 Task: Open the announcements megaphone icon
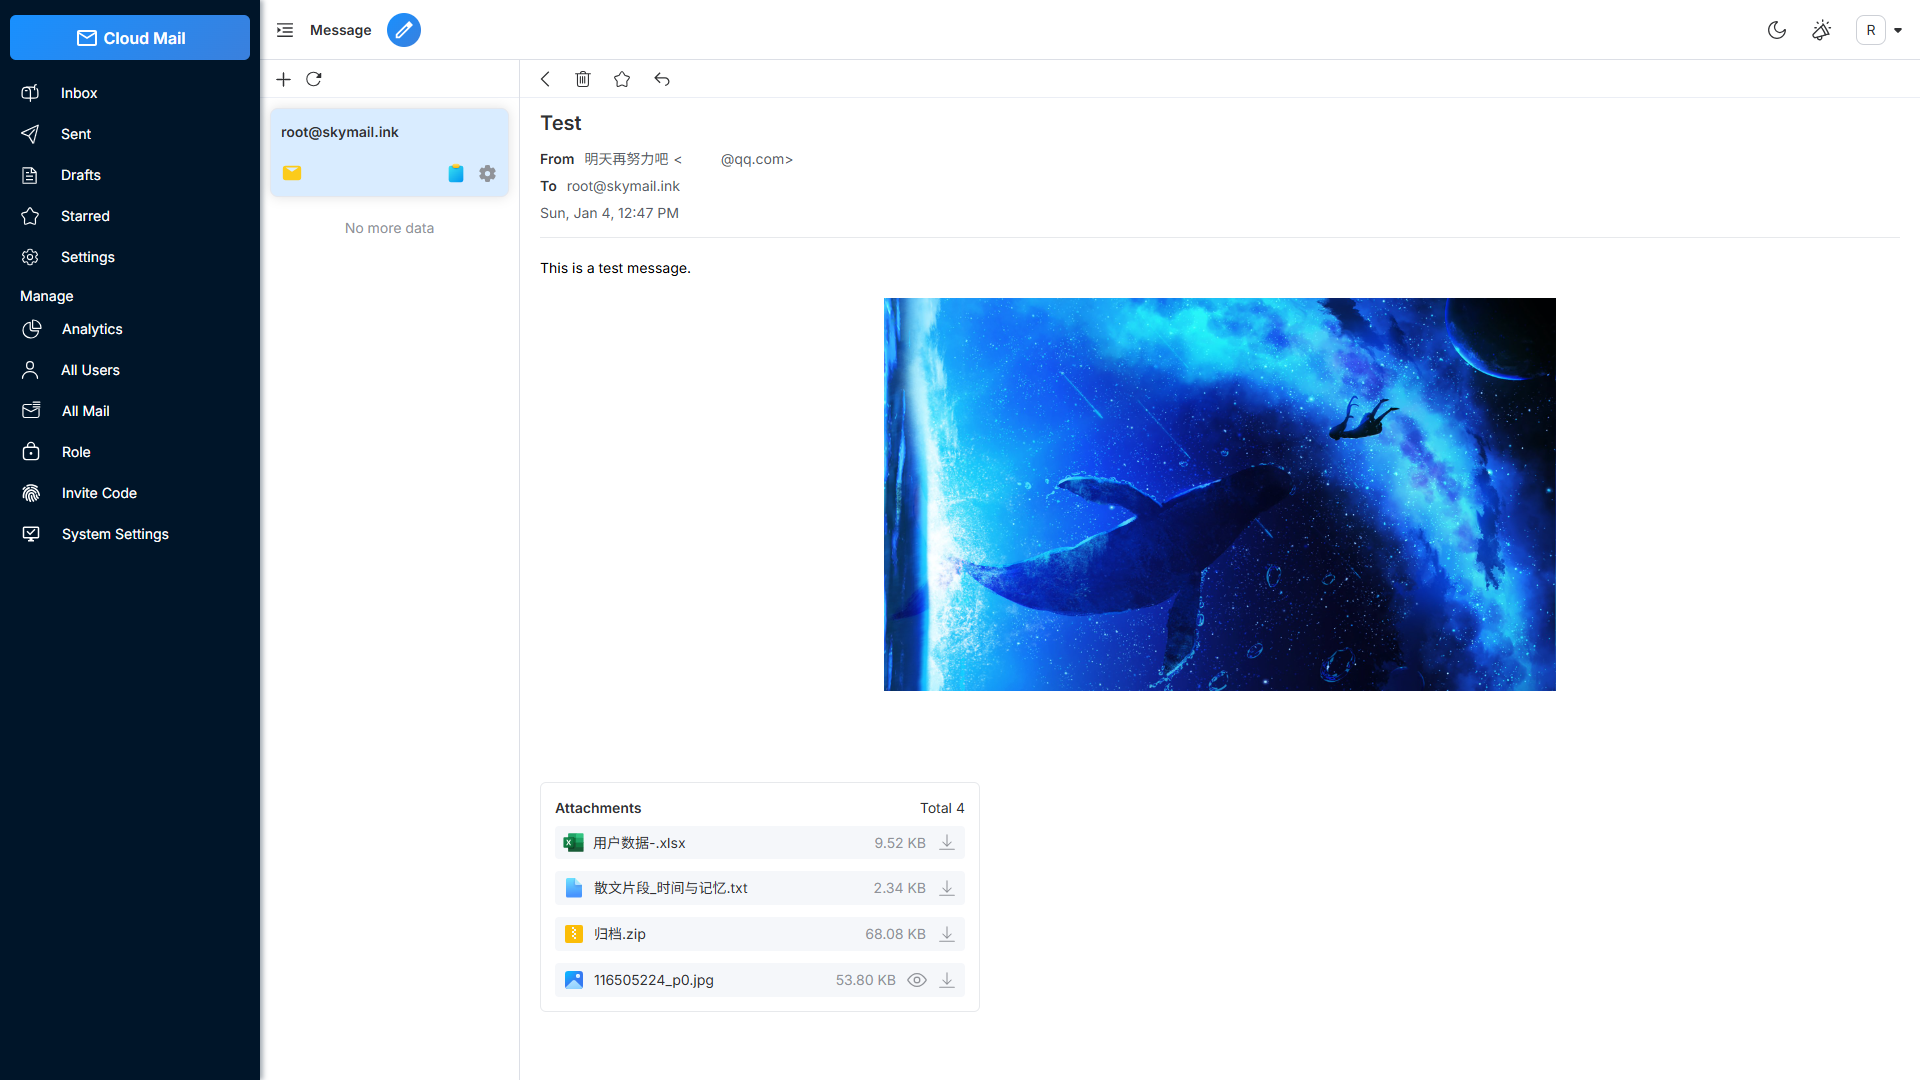(x=1821, y=30)
